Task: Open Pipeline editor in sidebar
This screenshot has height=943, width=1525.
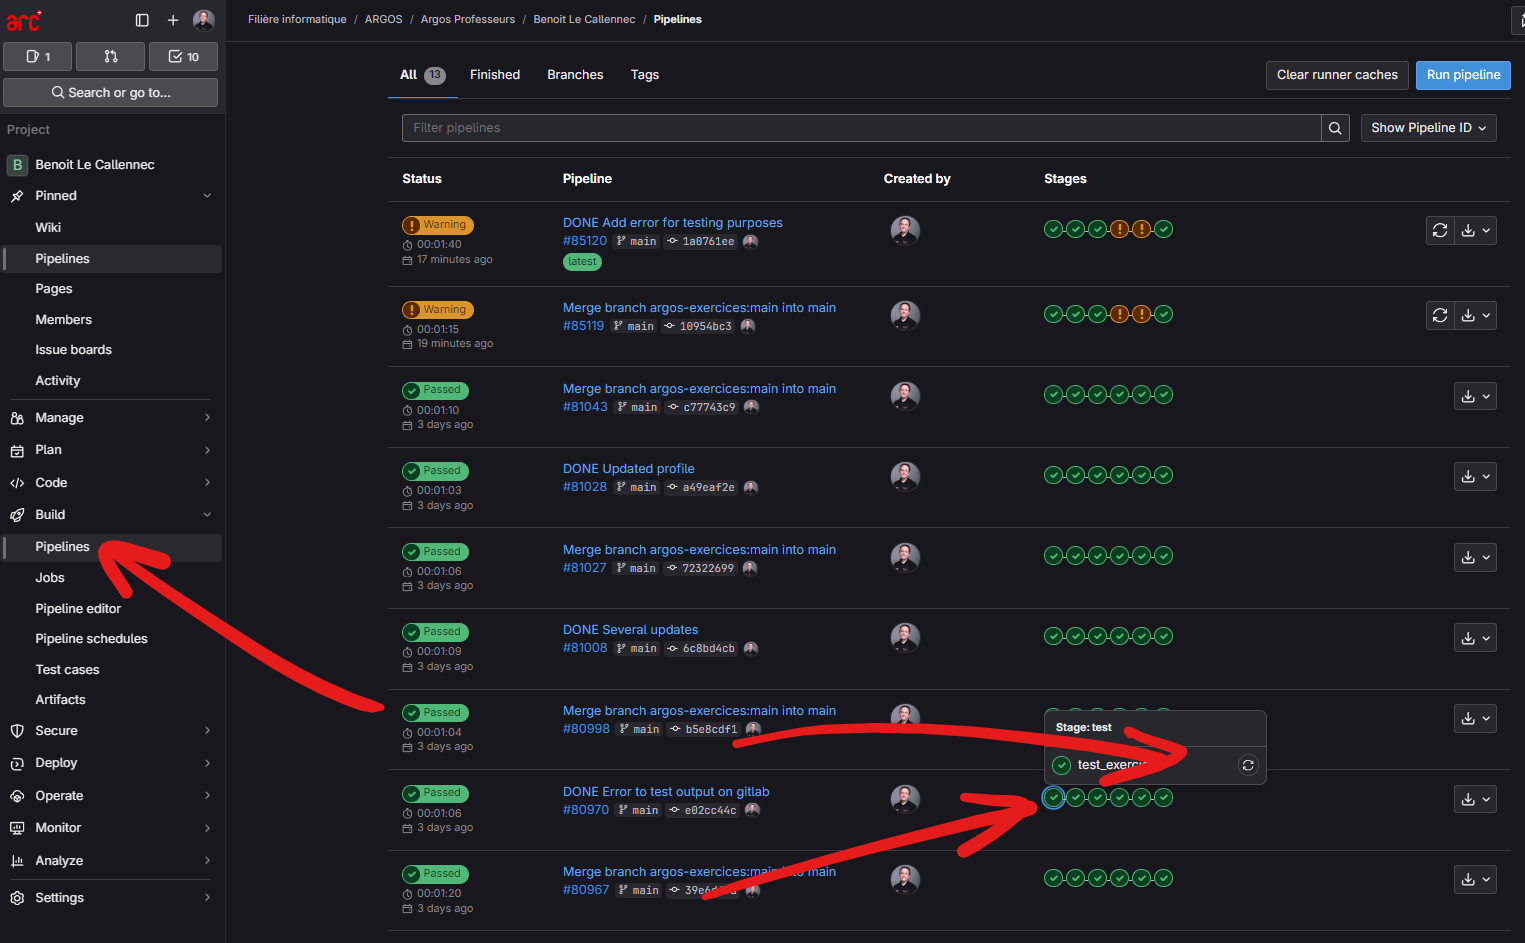Action: click(78, 609)
